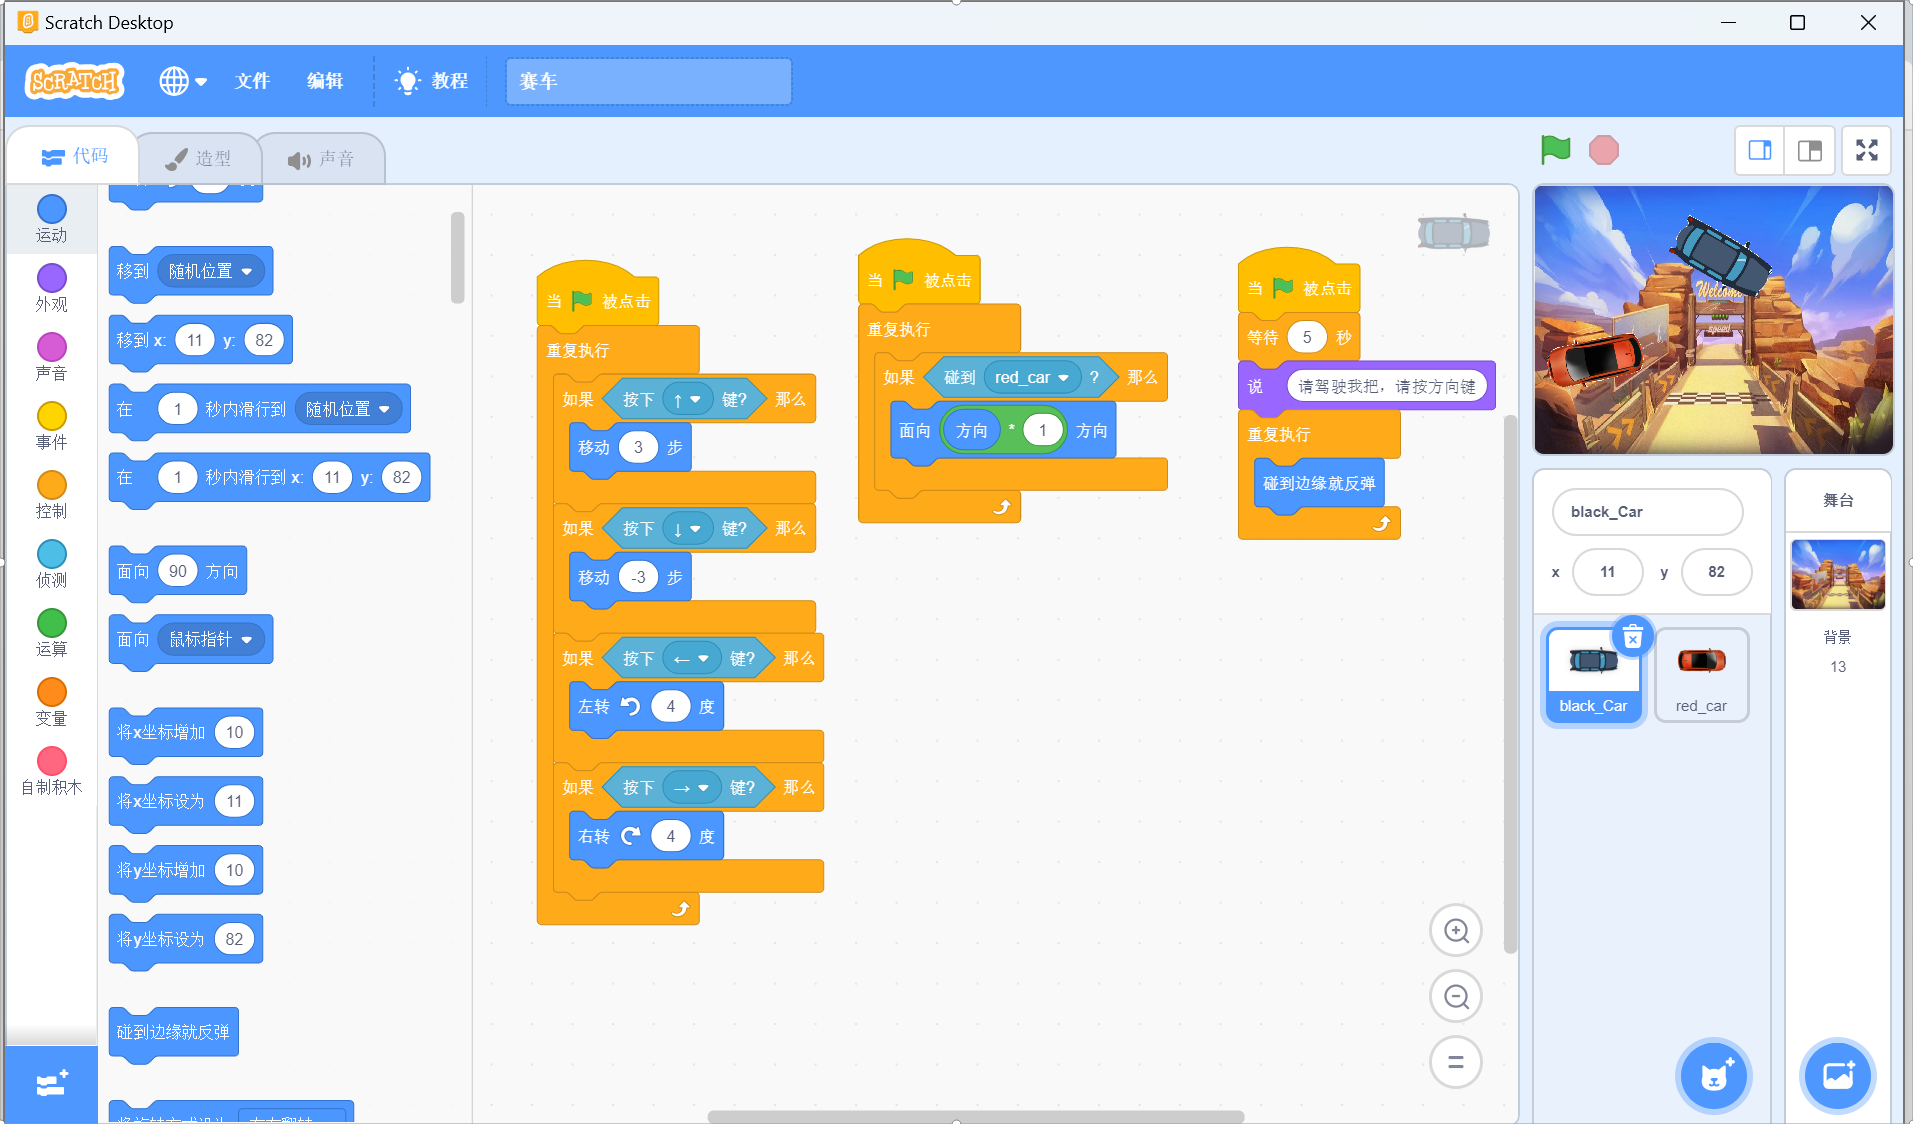Viewport: 1913px width, 1124px height.
Task: Stop the project with red stop button
Action: 1604,150
